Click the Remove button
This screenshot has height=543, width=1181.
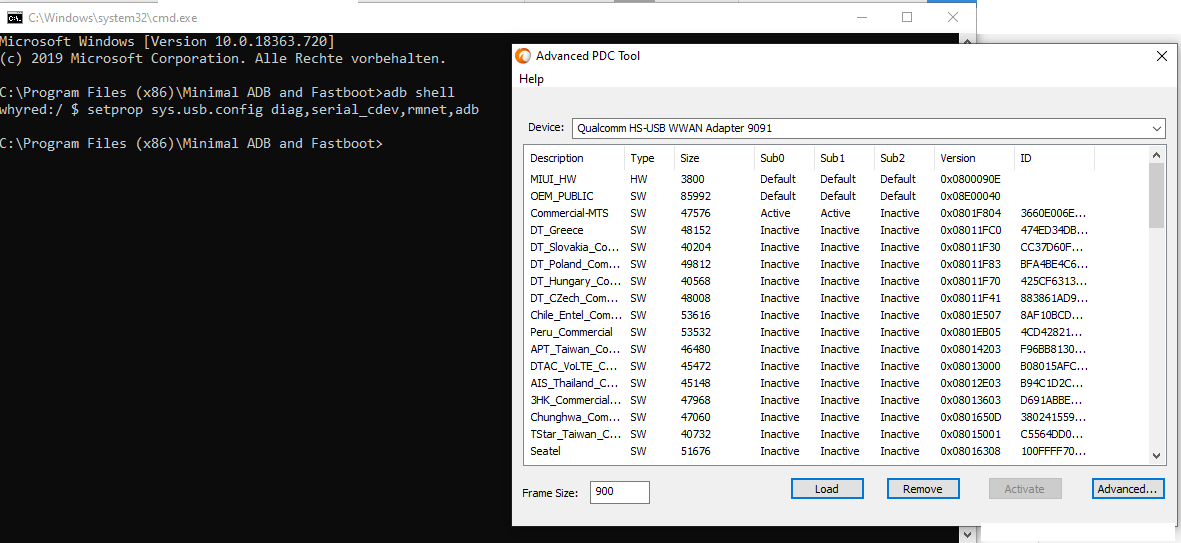(x=923, y=489)
